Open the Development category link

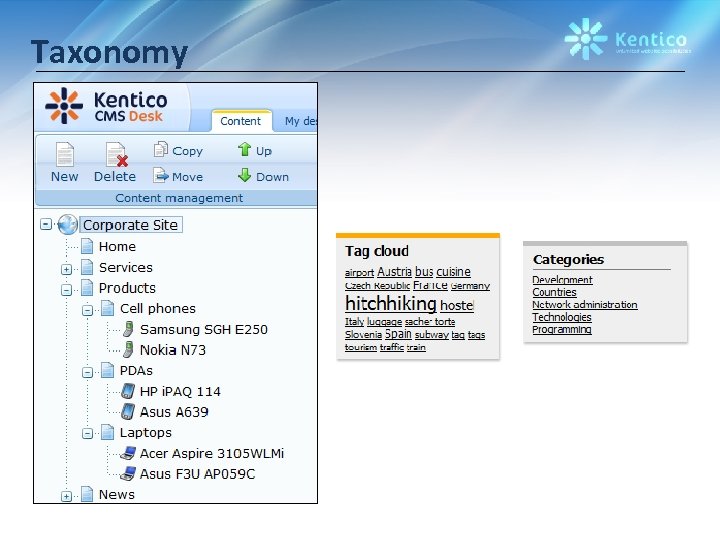pyautogui.click(x=562, y=280)
